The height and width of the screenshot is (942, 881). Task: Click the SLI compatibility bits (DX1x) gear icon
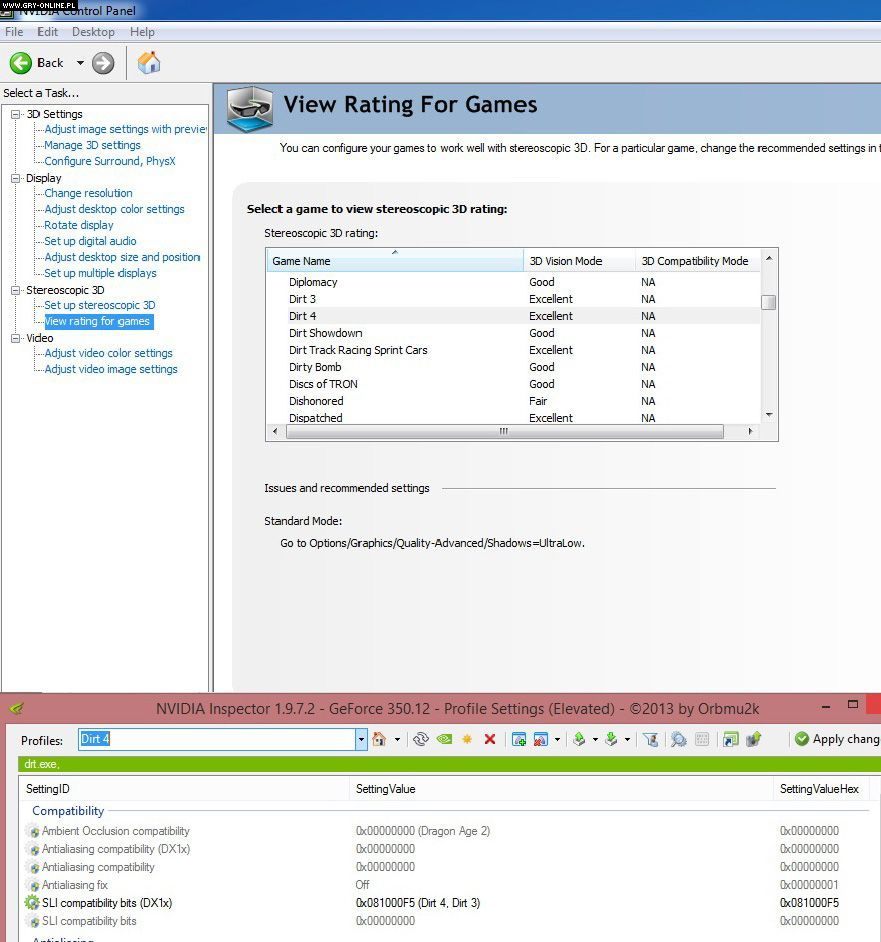tap(32, 903)
